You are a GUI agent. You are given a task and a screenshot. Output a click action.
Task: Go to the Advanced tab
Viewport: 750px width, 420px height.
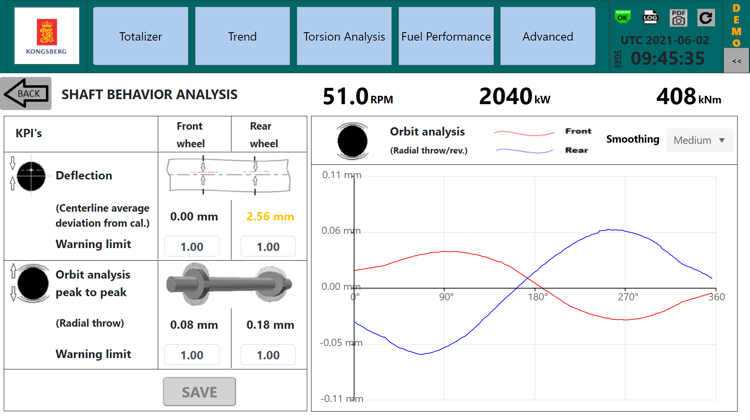(548, 37)
